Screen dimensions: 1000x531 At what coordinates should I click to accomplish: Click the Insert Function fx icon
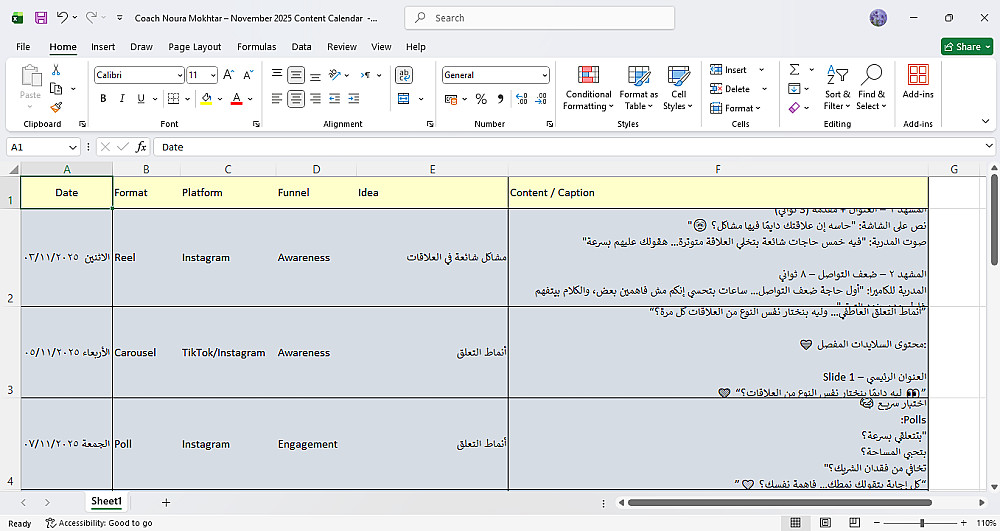[141, 147]
